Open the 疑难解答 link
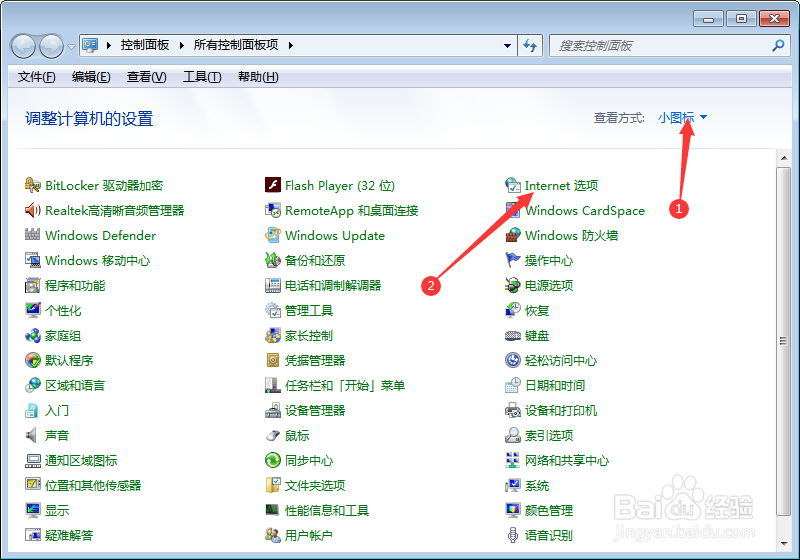 69,536
